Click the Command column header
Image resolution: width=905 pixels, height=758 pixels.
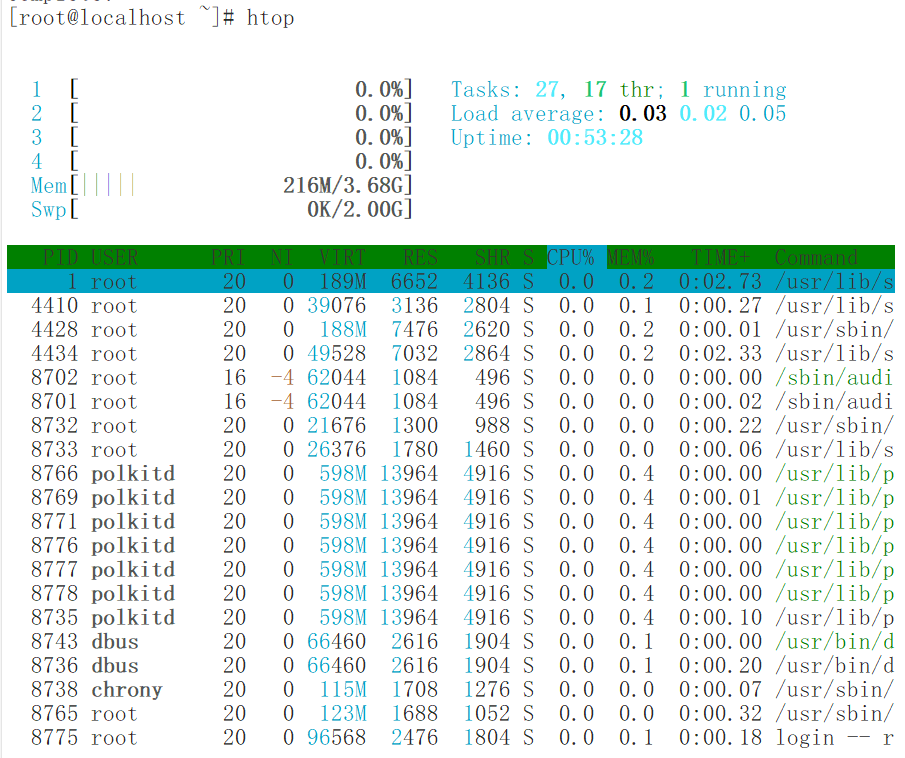[816, 257]
